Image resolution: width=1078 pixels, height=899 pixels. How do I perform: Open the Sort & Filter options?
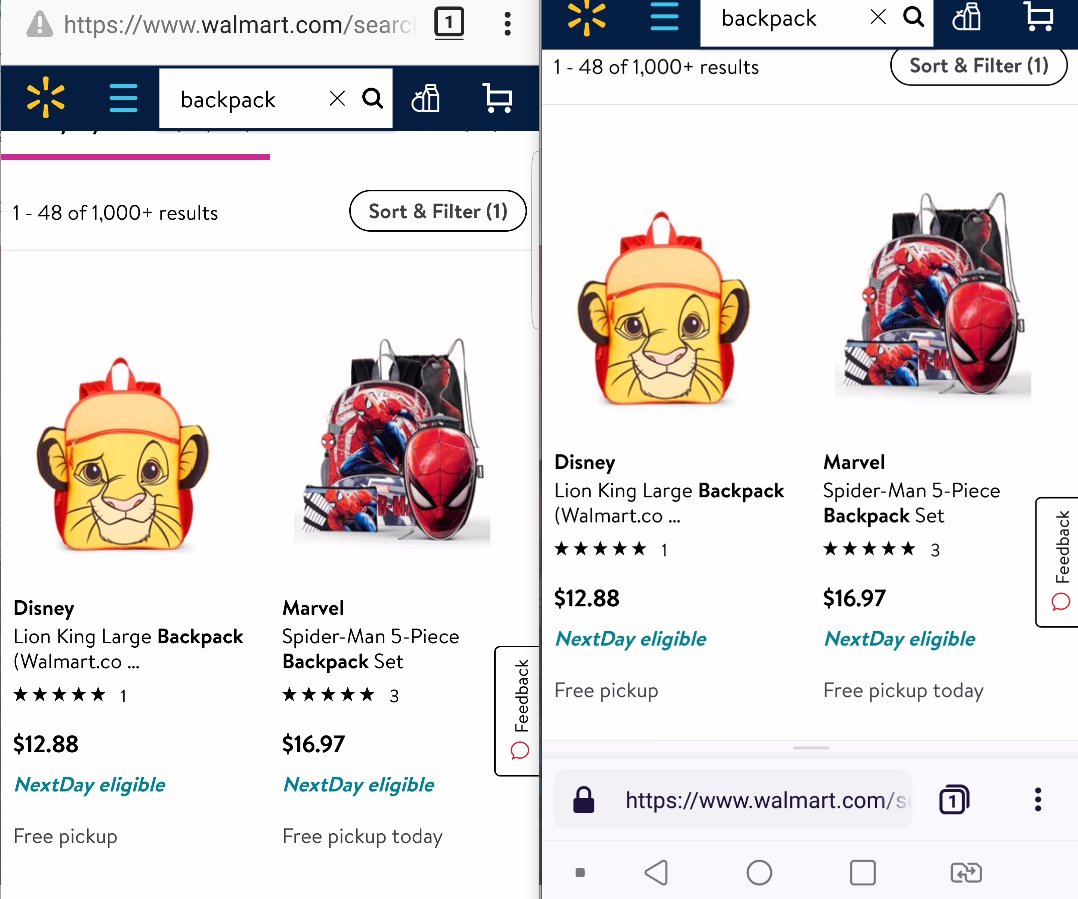[x=978, y=65]
